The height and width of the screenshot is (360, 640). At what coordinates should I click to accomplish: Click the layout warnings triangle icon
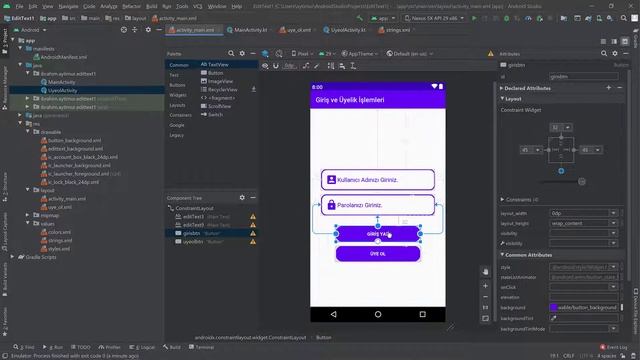click(x=490, y=53)
